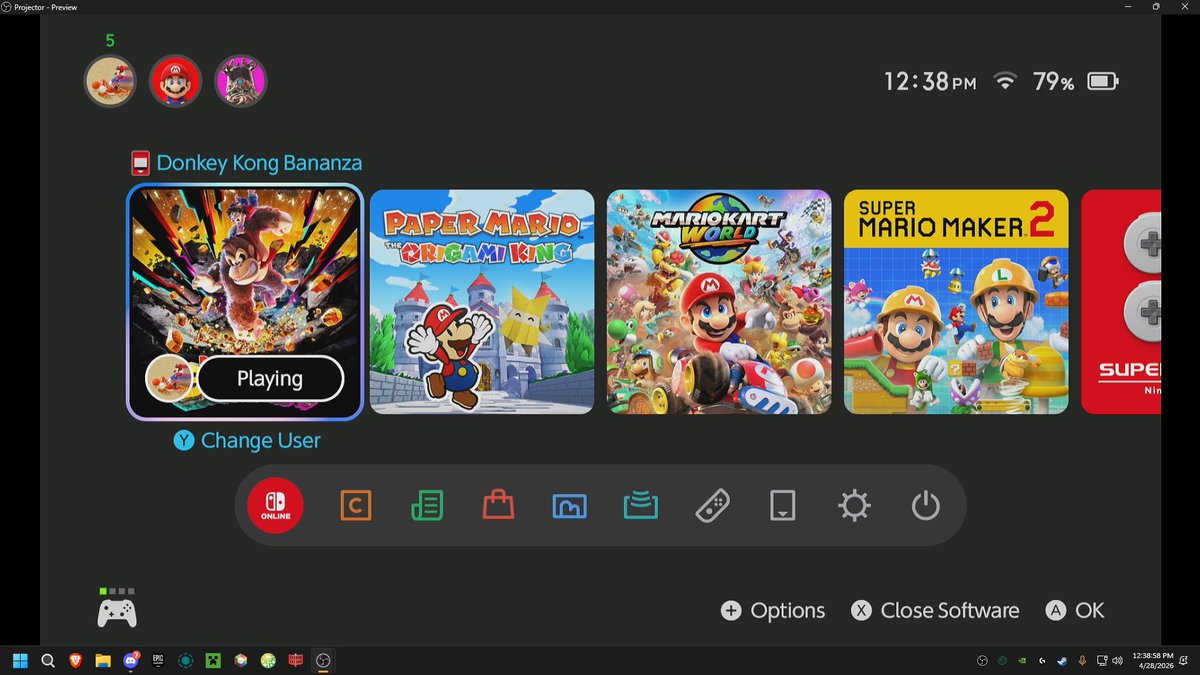
Task: Open the blue Album icon
Action: [x=569, y=506]
